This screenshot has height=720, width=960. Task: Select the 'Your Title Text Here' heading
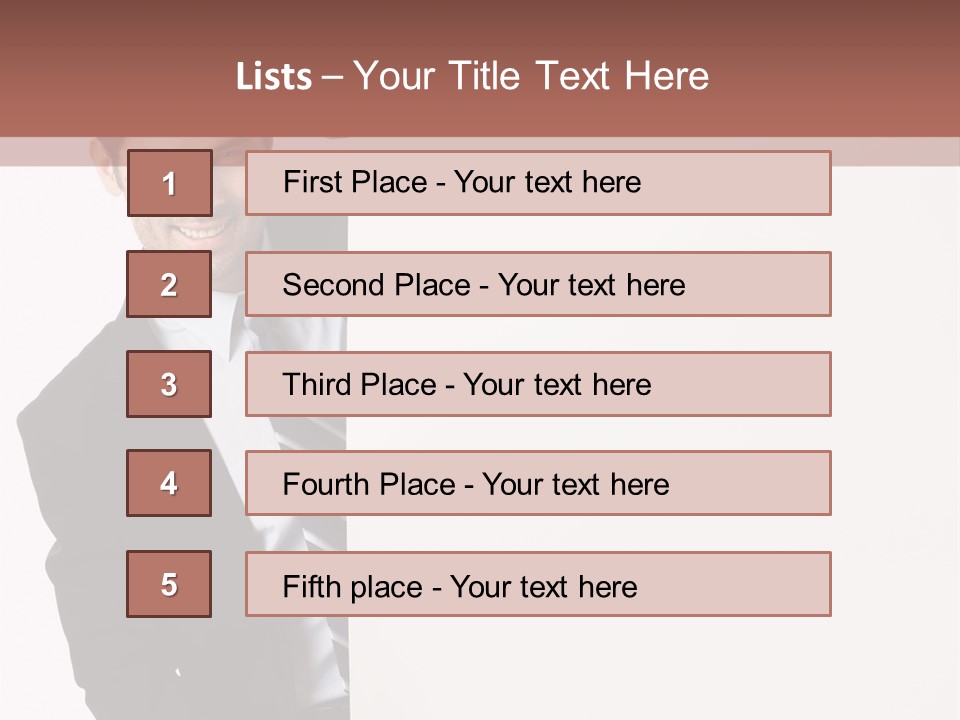coord(531,77)
